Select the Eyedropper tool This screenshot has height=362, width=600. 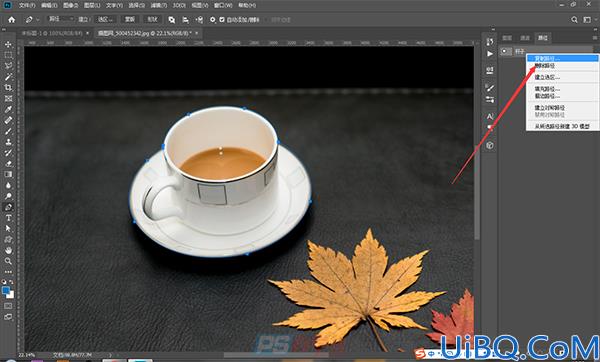(8, 109)
